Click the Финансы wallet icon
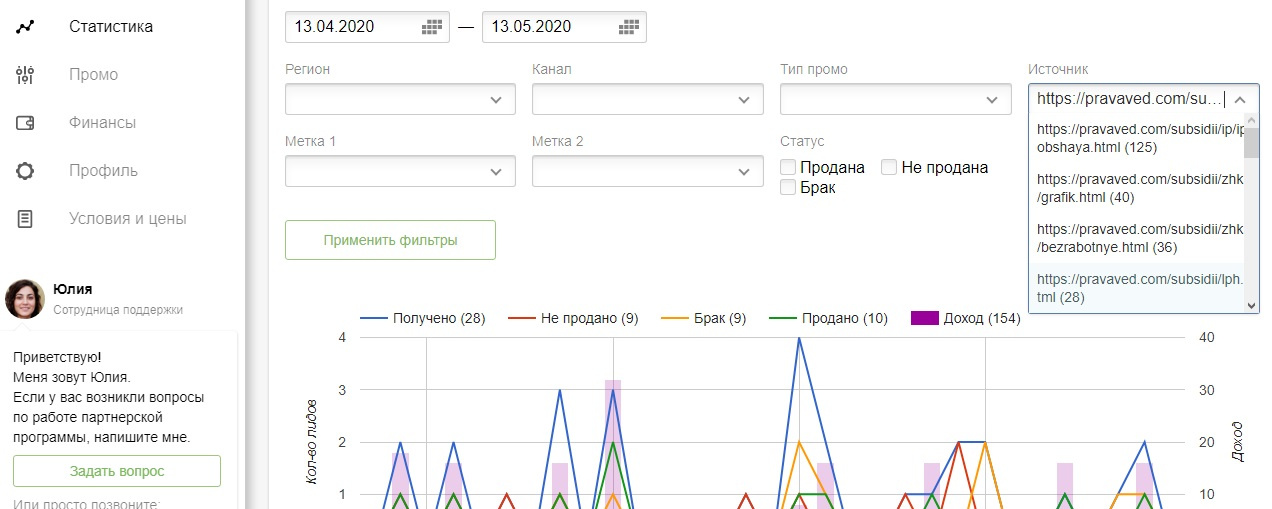Viewport: 1272px width, 509px height. pyautogui.click(x=26, y=123)
